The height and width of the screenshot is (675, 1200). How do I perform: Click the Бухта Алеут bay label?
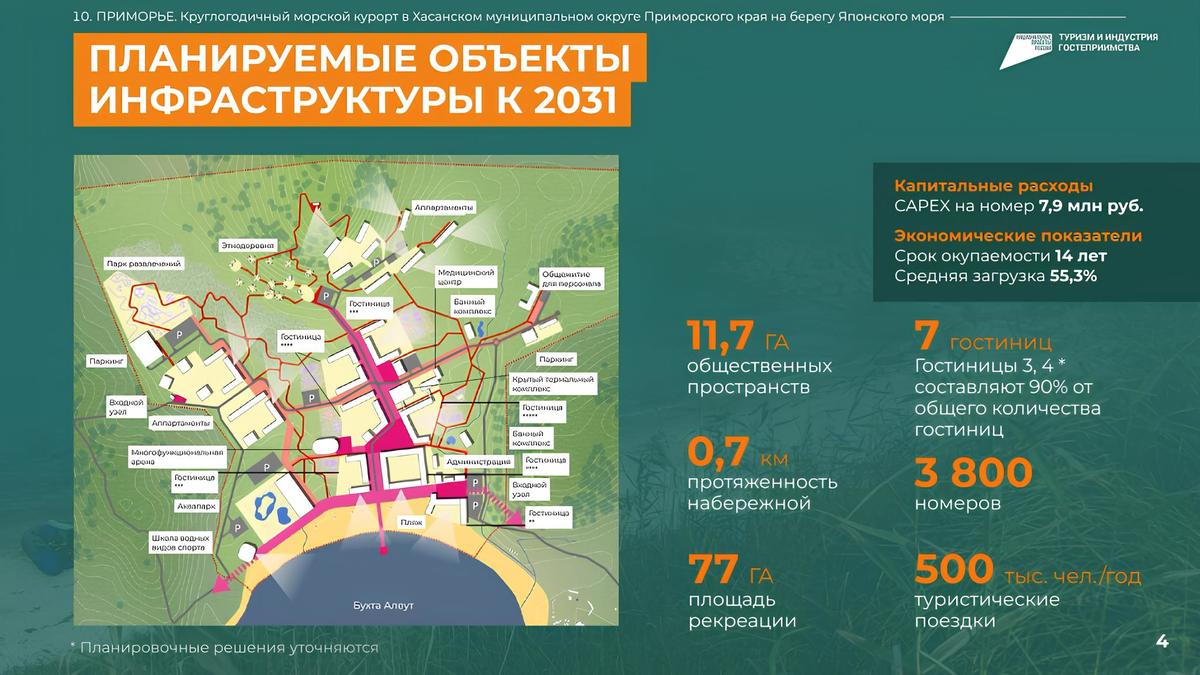point(383,607)
